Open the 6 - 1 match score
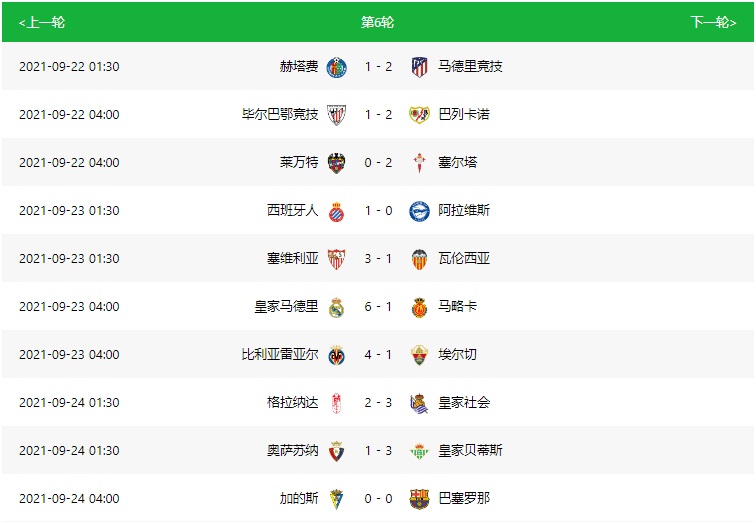 point(378,307)
